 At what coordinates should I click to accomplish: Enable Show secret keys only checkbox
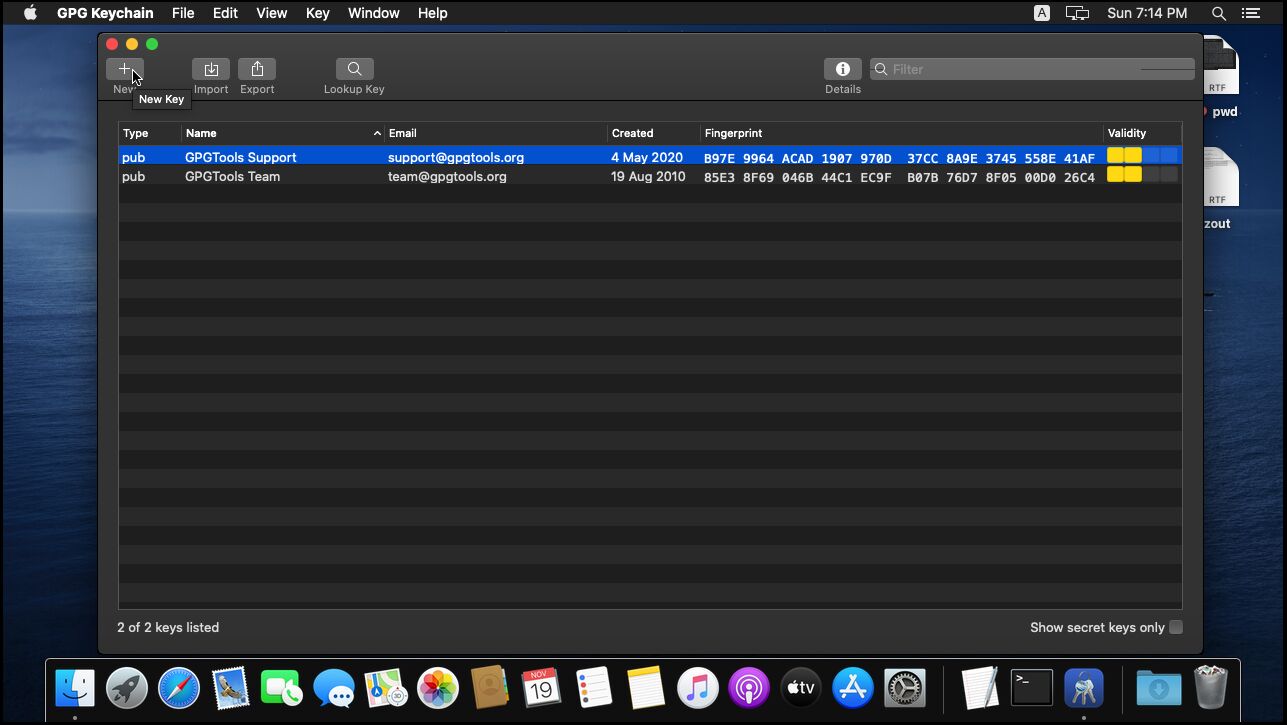(1176, 627)
